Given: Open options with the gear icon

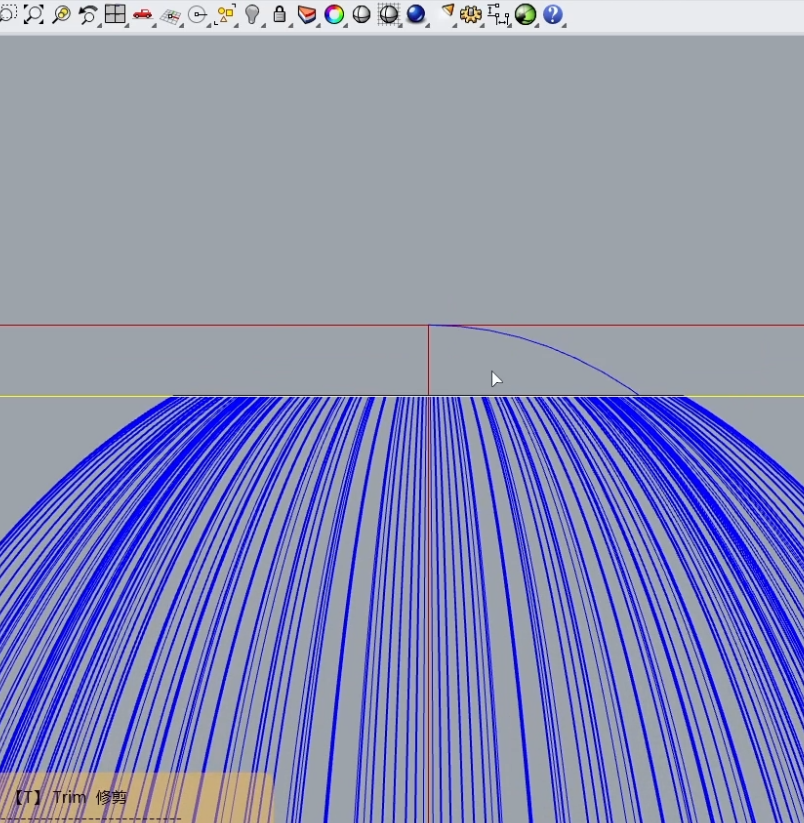Looking at the screenshot, I should click(470, 14).
